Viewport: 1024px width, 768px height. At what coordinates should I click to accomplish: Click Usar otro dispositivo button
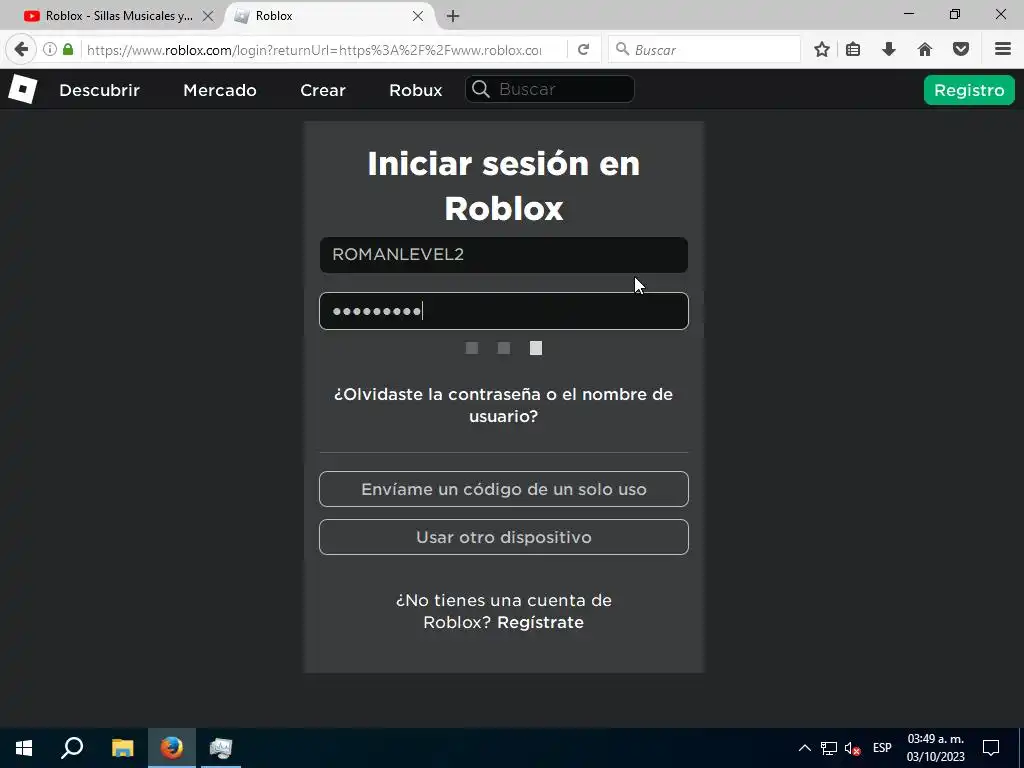point(504,537)
